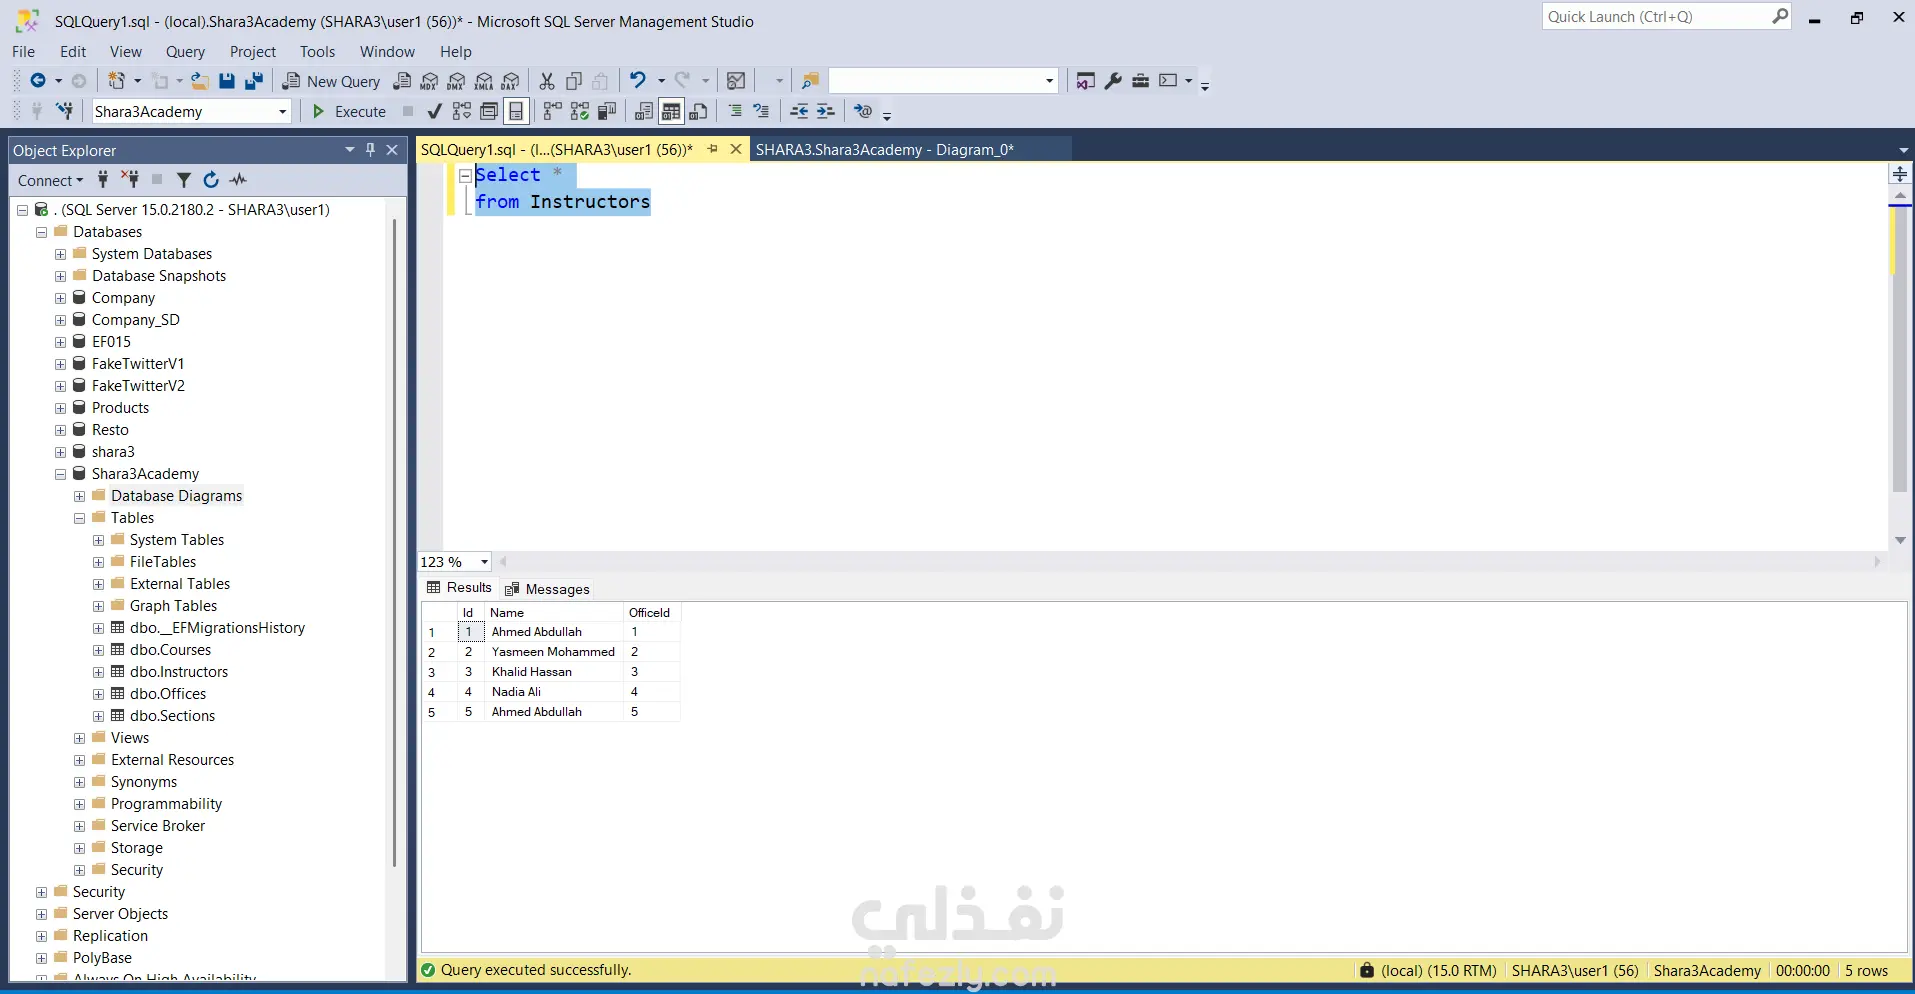Switch to the Diagram_0 tab
1915x994 pixels.
885,149
